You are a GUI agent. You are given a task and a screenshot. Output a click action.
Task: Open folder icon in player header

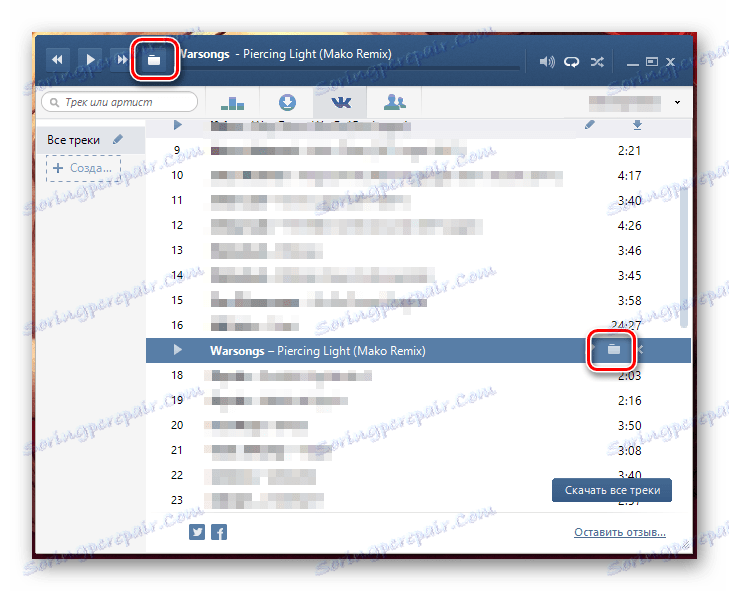(154, 60)
